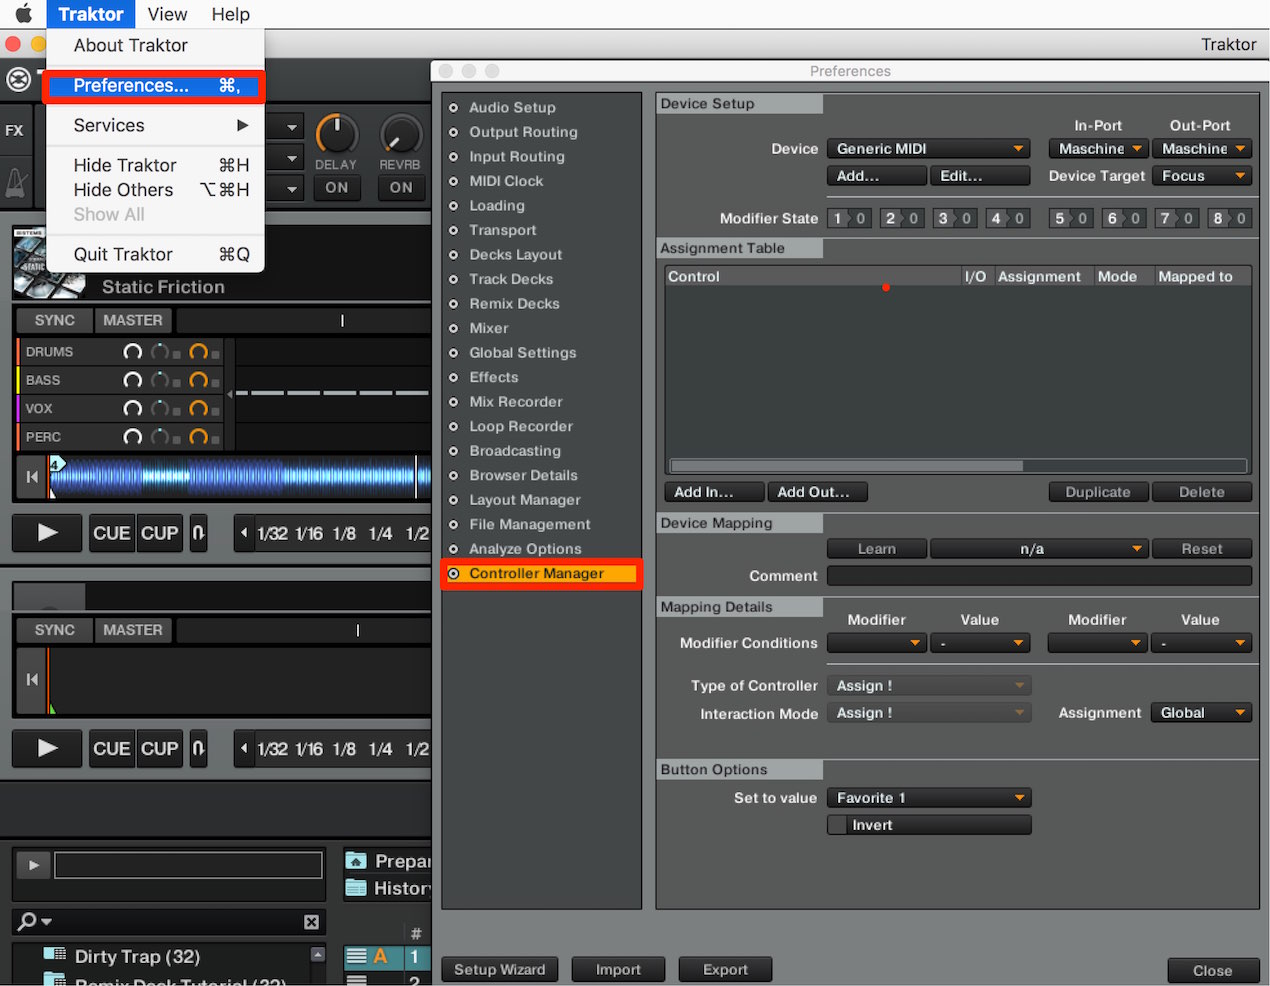Viewport: 1270px width, 986px height.
Task: Toggle the metronome icon in the left strip
Action: pyautogui.click(x=15, y=182)
